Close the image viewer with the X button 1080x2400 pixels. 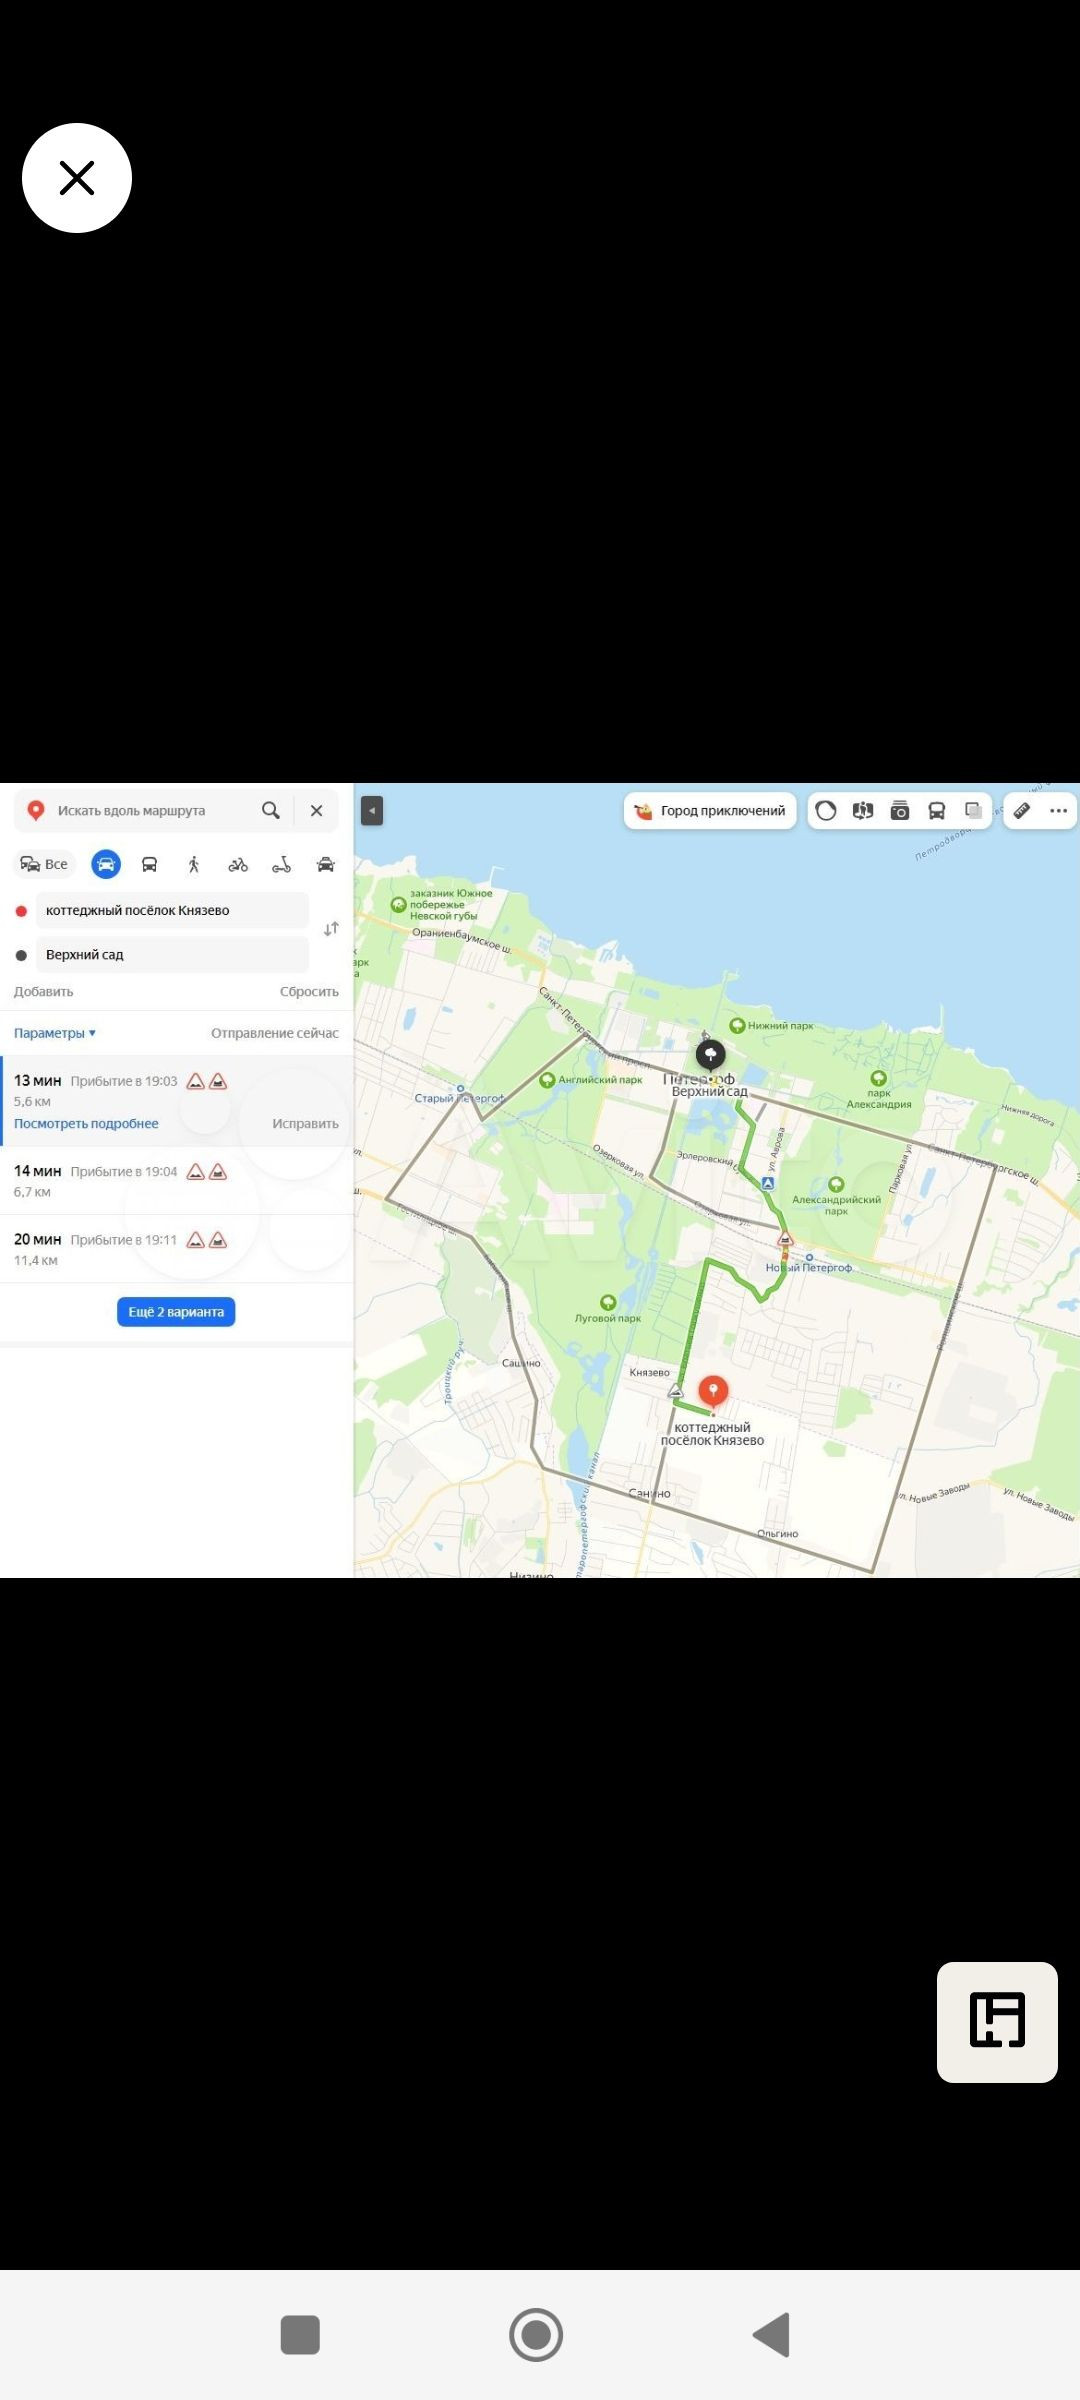point(77,178)
